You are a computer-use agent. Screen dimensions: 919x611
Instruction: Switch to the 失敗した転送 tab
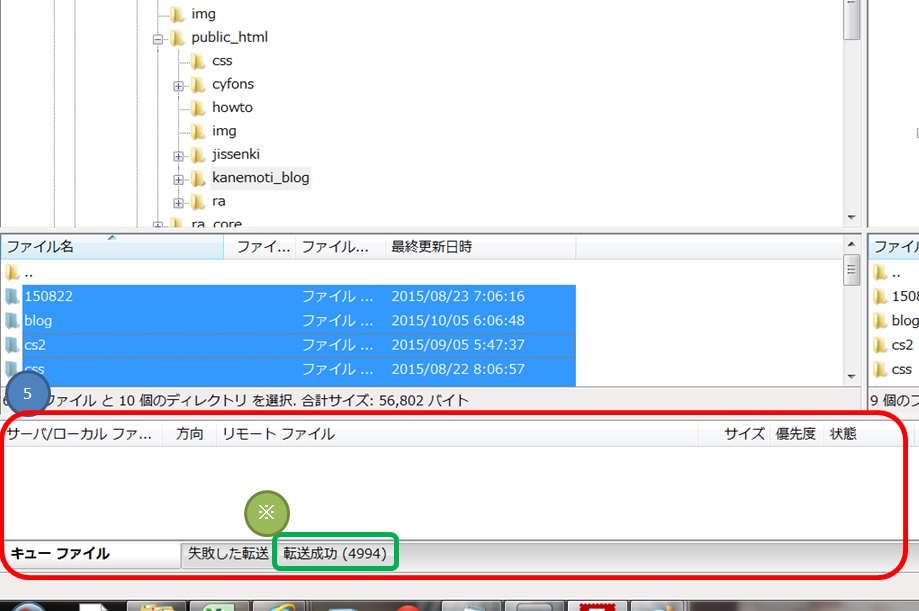(228, 553)
